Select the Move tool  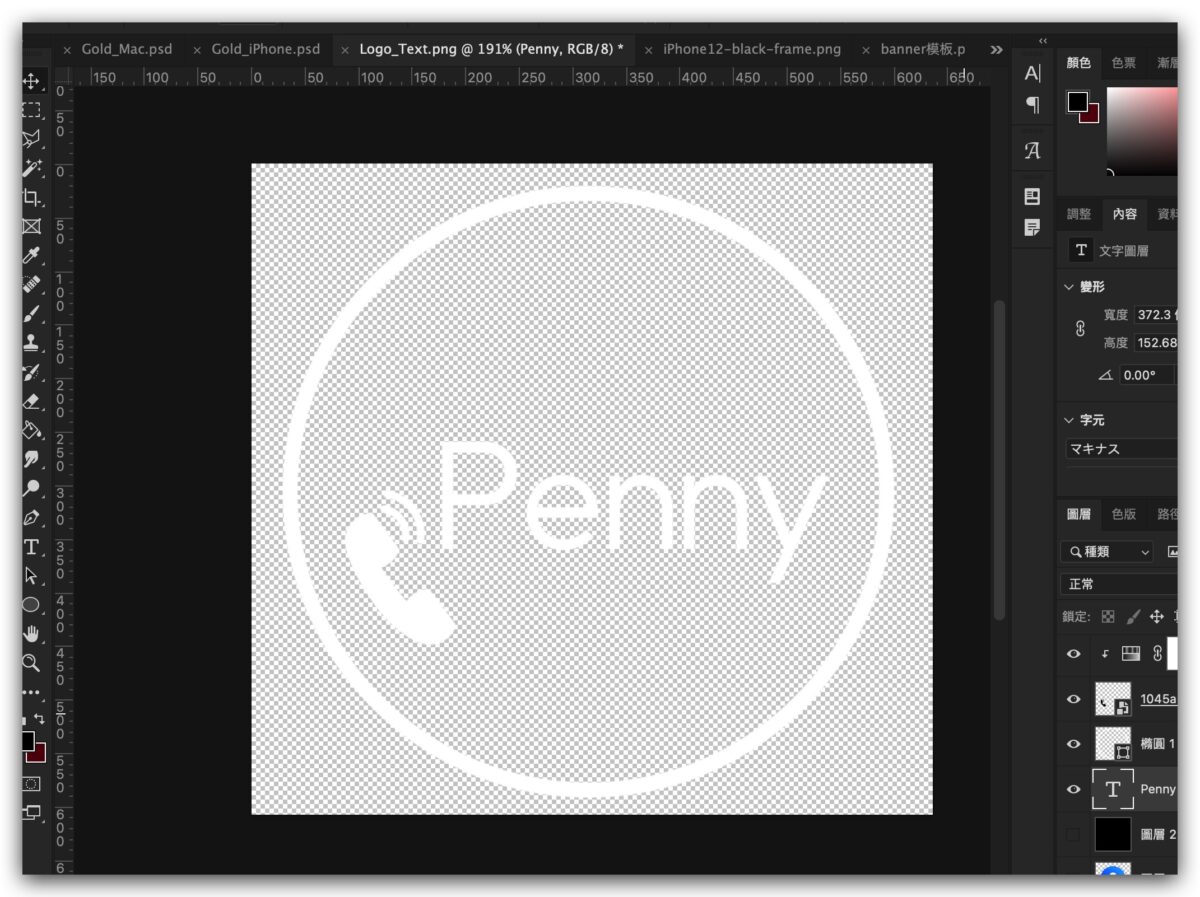(x=31, y=81)
